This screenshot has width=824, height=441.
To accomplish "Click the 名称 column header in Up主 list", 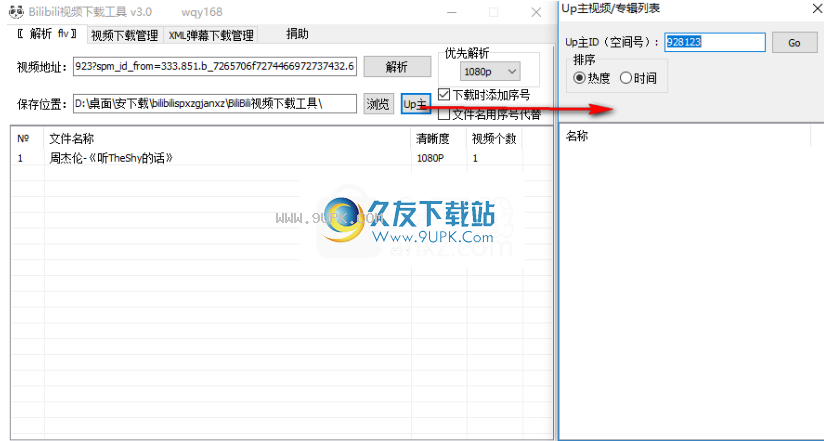I will pos(686,136).
